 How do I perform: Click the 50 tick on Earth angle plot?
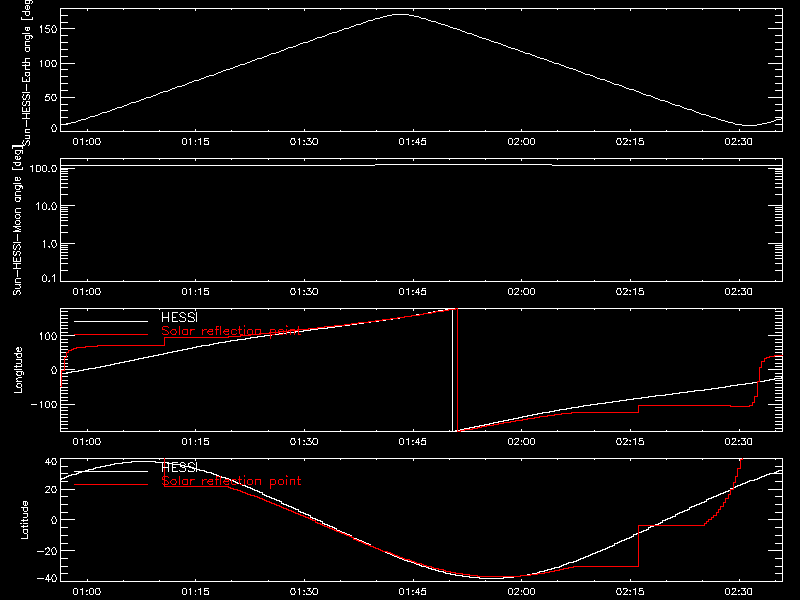(51, 97)
